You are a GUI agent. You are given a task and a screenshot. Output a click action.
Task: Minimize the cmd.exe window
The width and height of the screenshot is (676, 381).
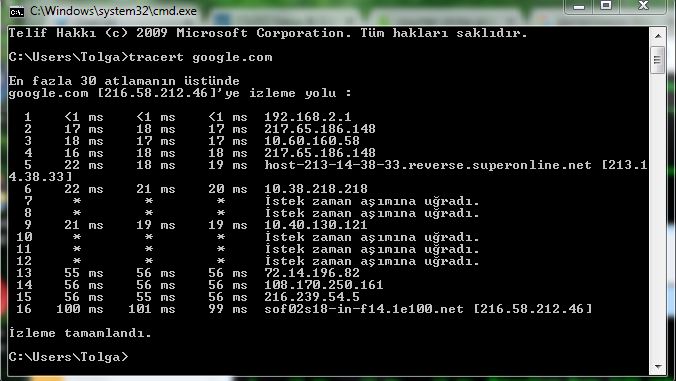coord(579,6)
